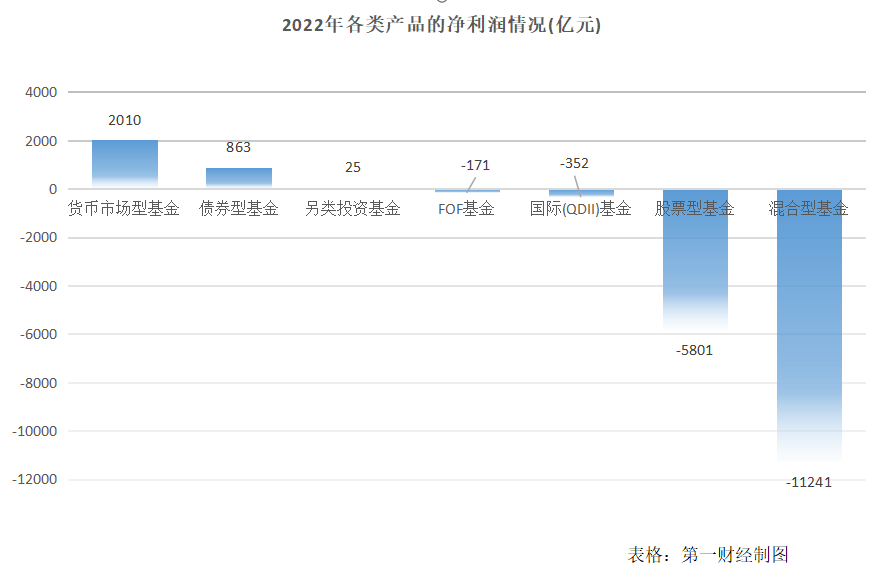Click the 863 data label
The width and height of the screenshot is (880, 577).
click(239, 147)
